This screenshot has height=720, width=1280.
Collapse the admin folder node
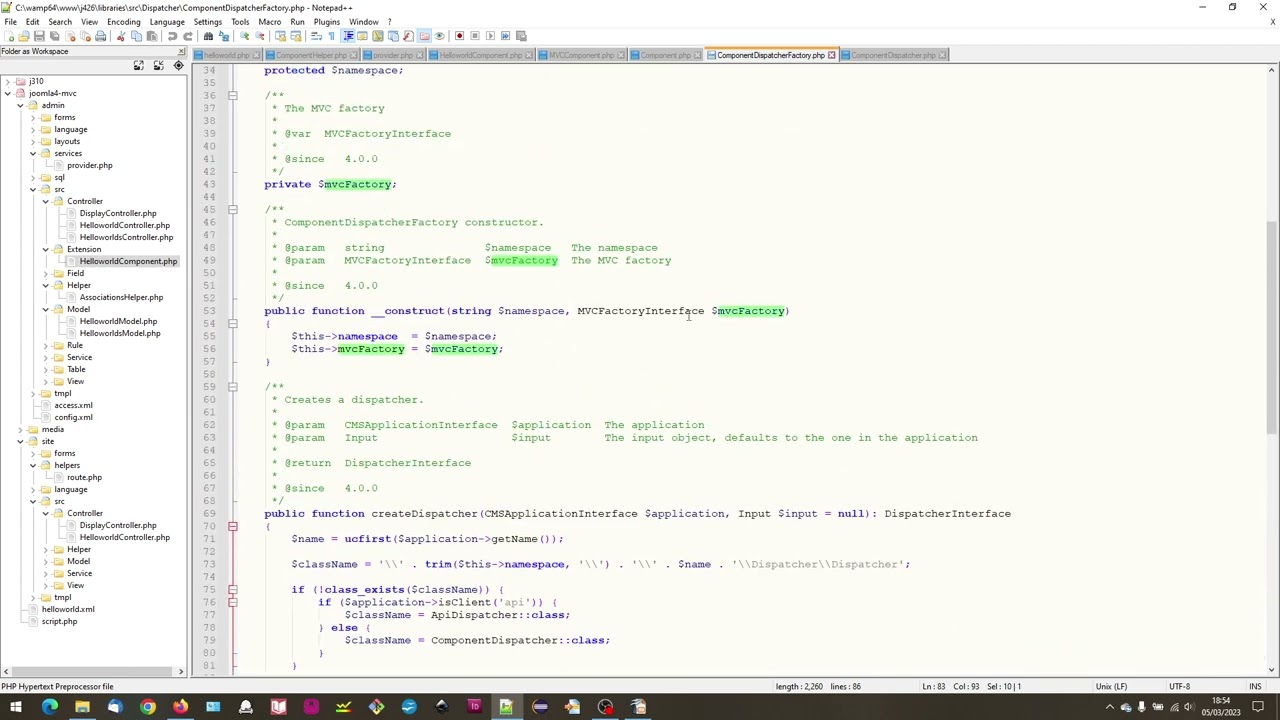20,105
